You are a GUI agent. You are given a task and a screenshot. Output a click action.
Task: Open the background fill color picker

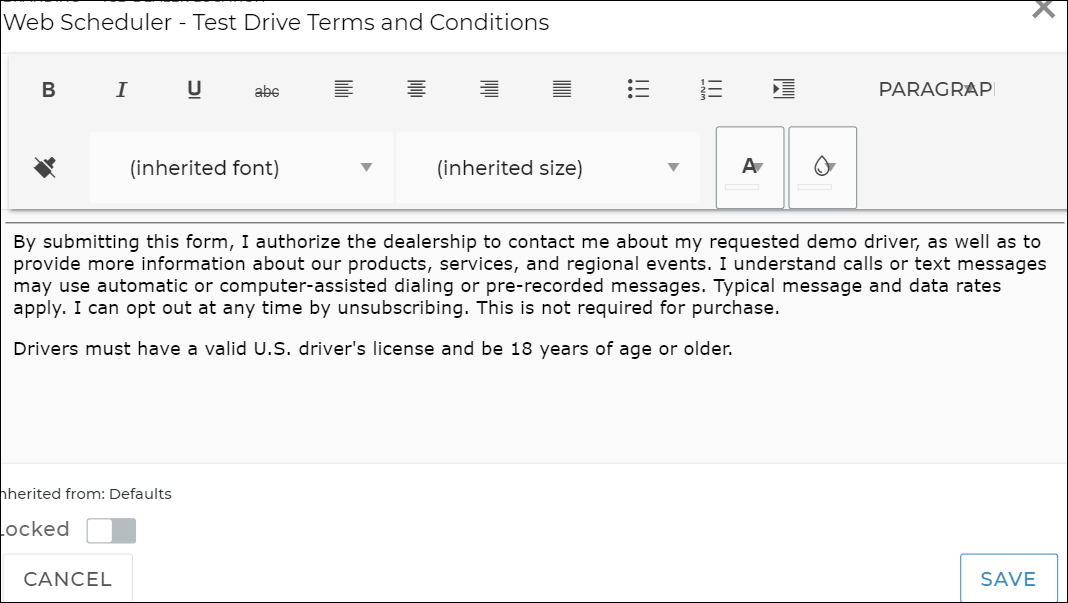pos(823,168)
